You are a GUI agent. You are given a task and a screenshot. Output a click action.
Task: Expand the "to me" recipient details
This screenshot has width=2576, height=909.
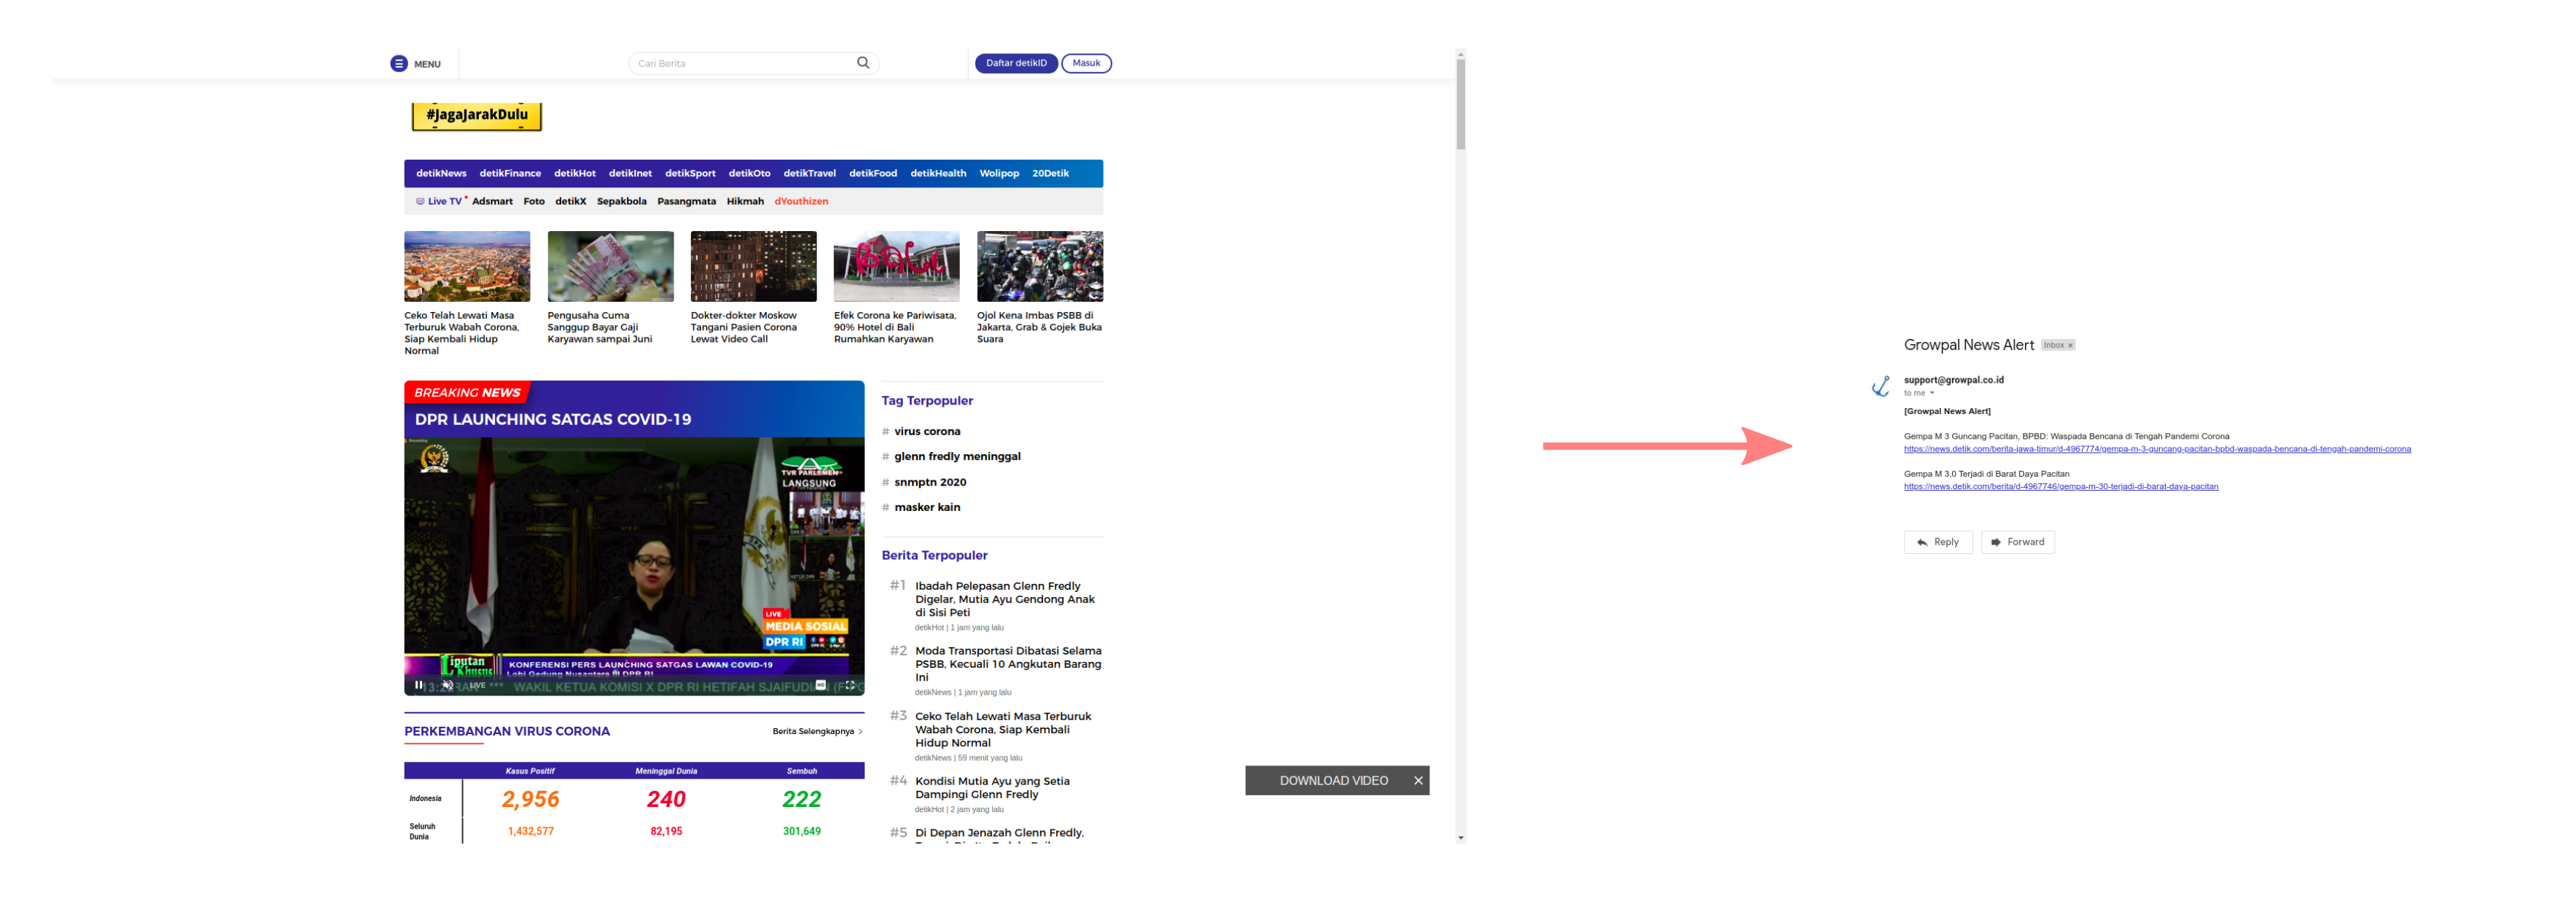(x=1932, y=393)
